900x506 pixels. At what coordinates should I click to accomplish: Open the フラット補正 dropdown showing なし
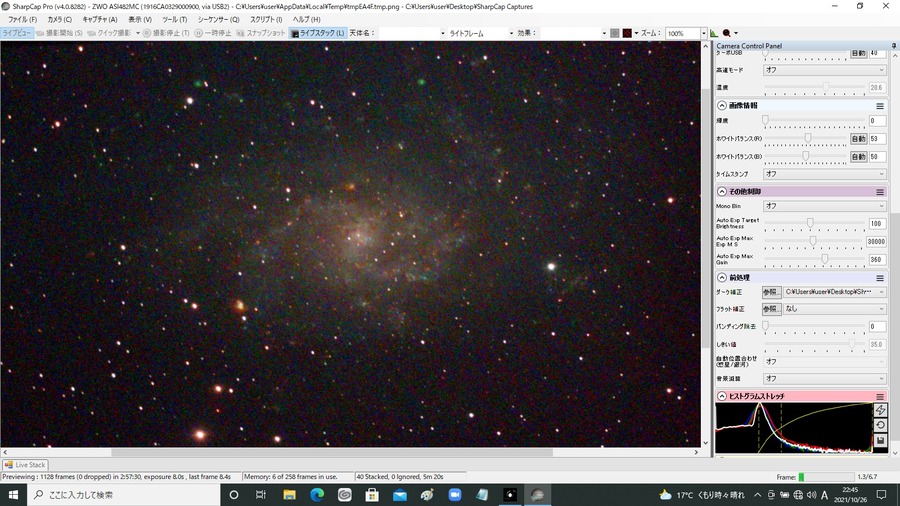tap(835, 309)
